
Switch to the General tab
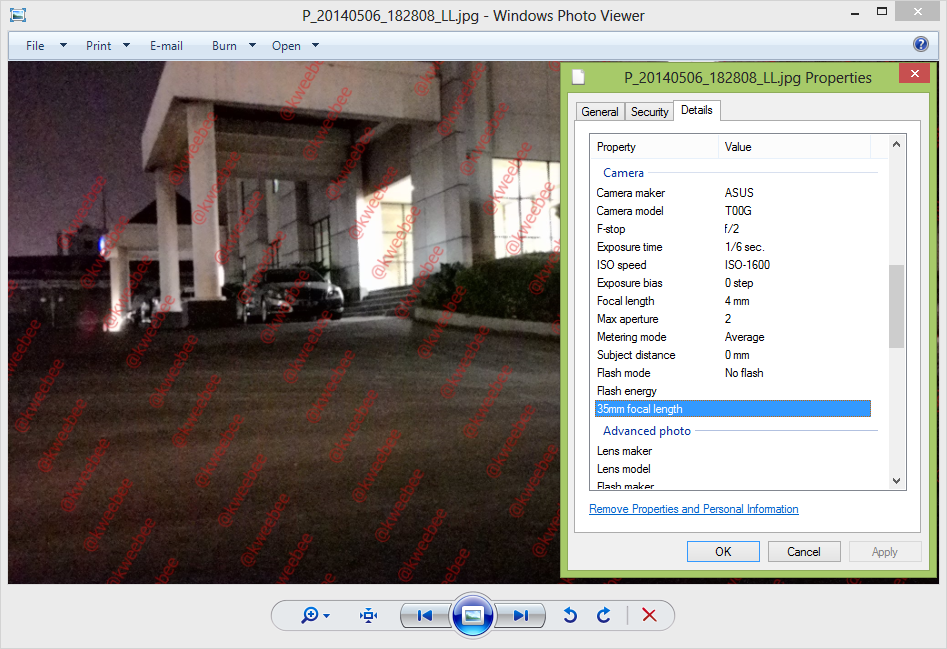(x=600, y=112)
